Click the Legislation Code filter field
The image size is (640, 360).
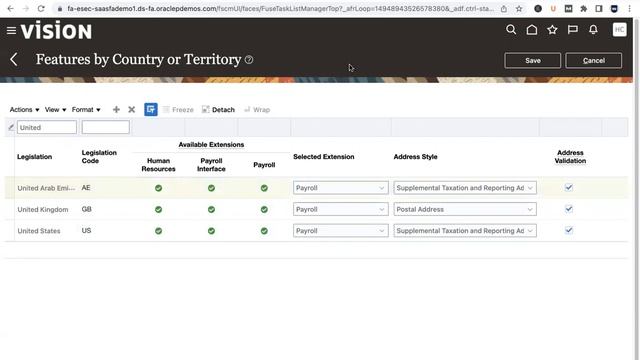(105, 127)
